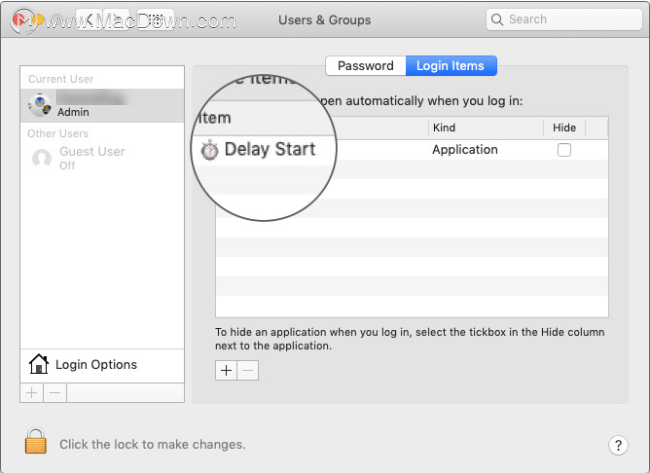This screenshot has width=650, height=473.
Task: Select the Login Items tab
Action: (x=451, y=65)
